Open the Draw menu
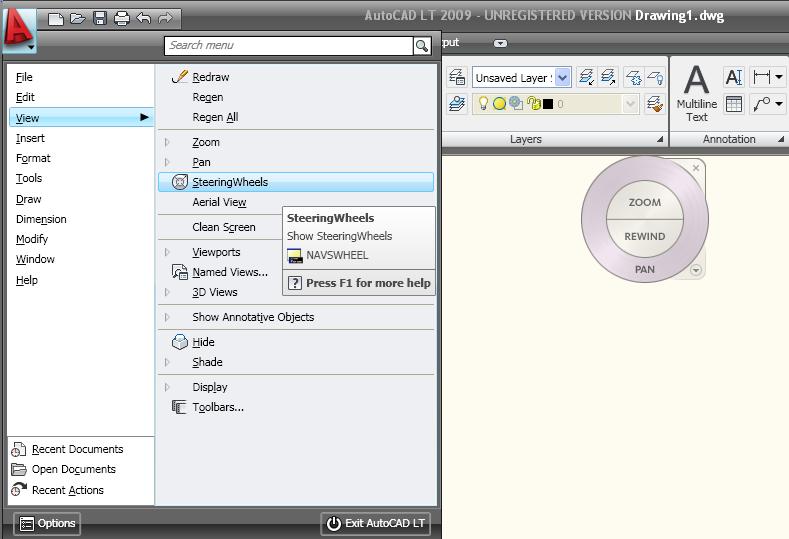 [29, 199]
